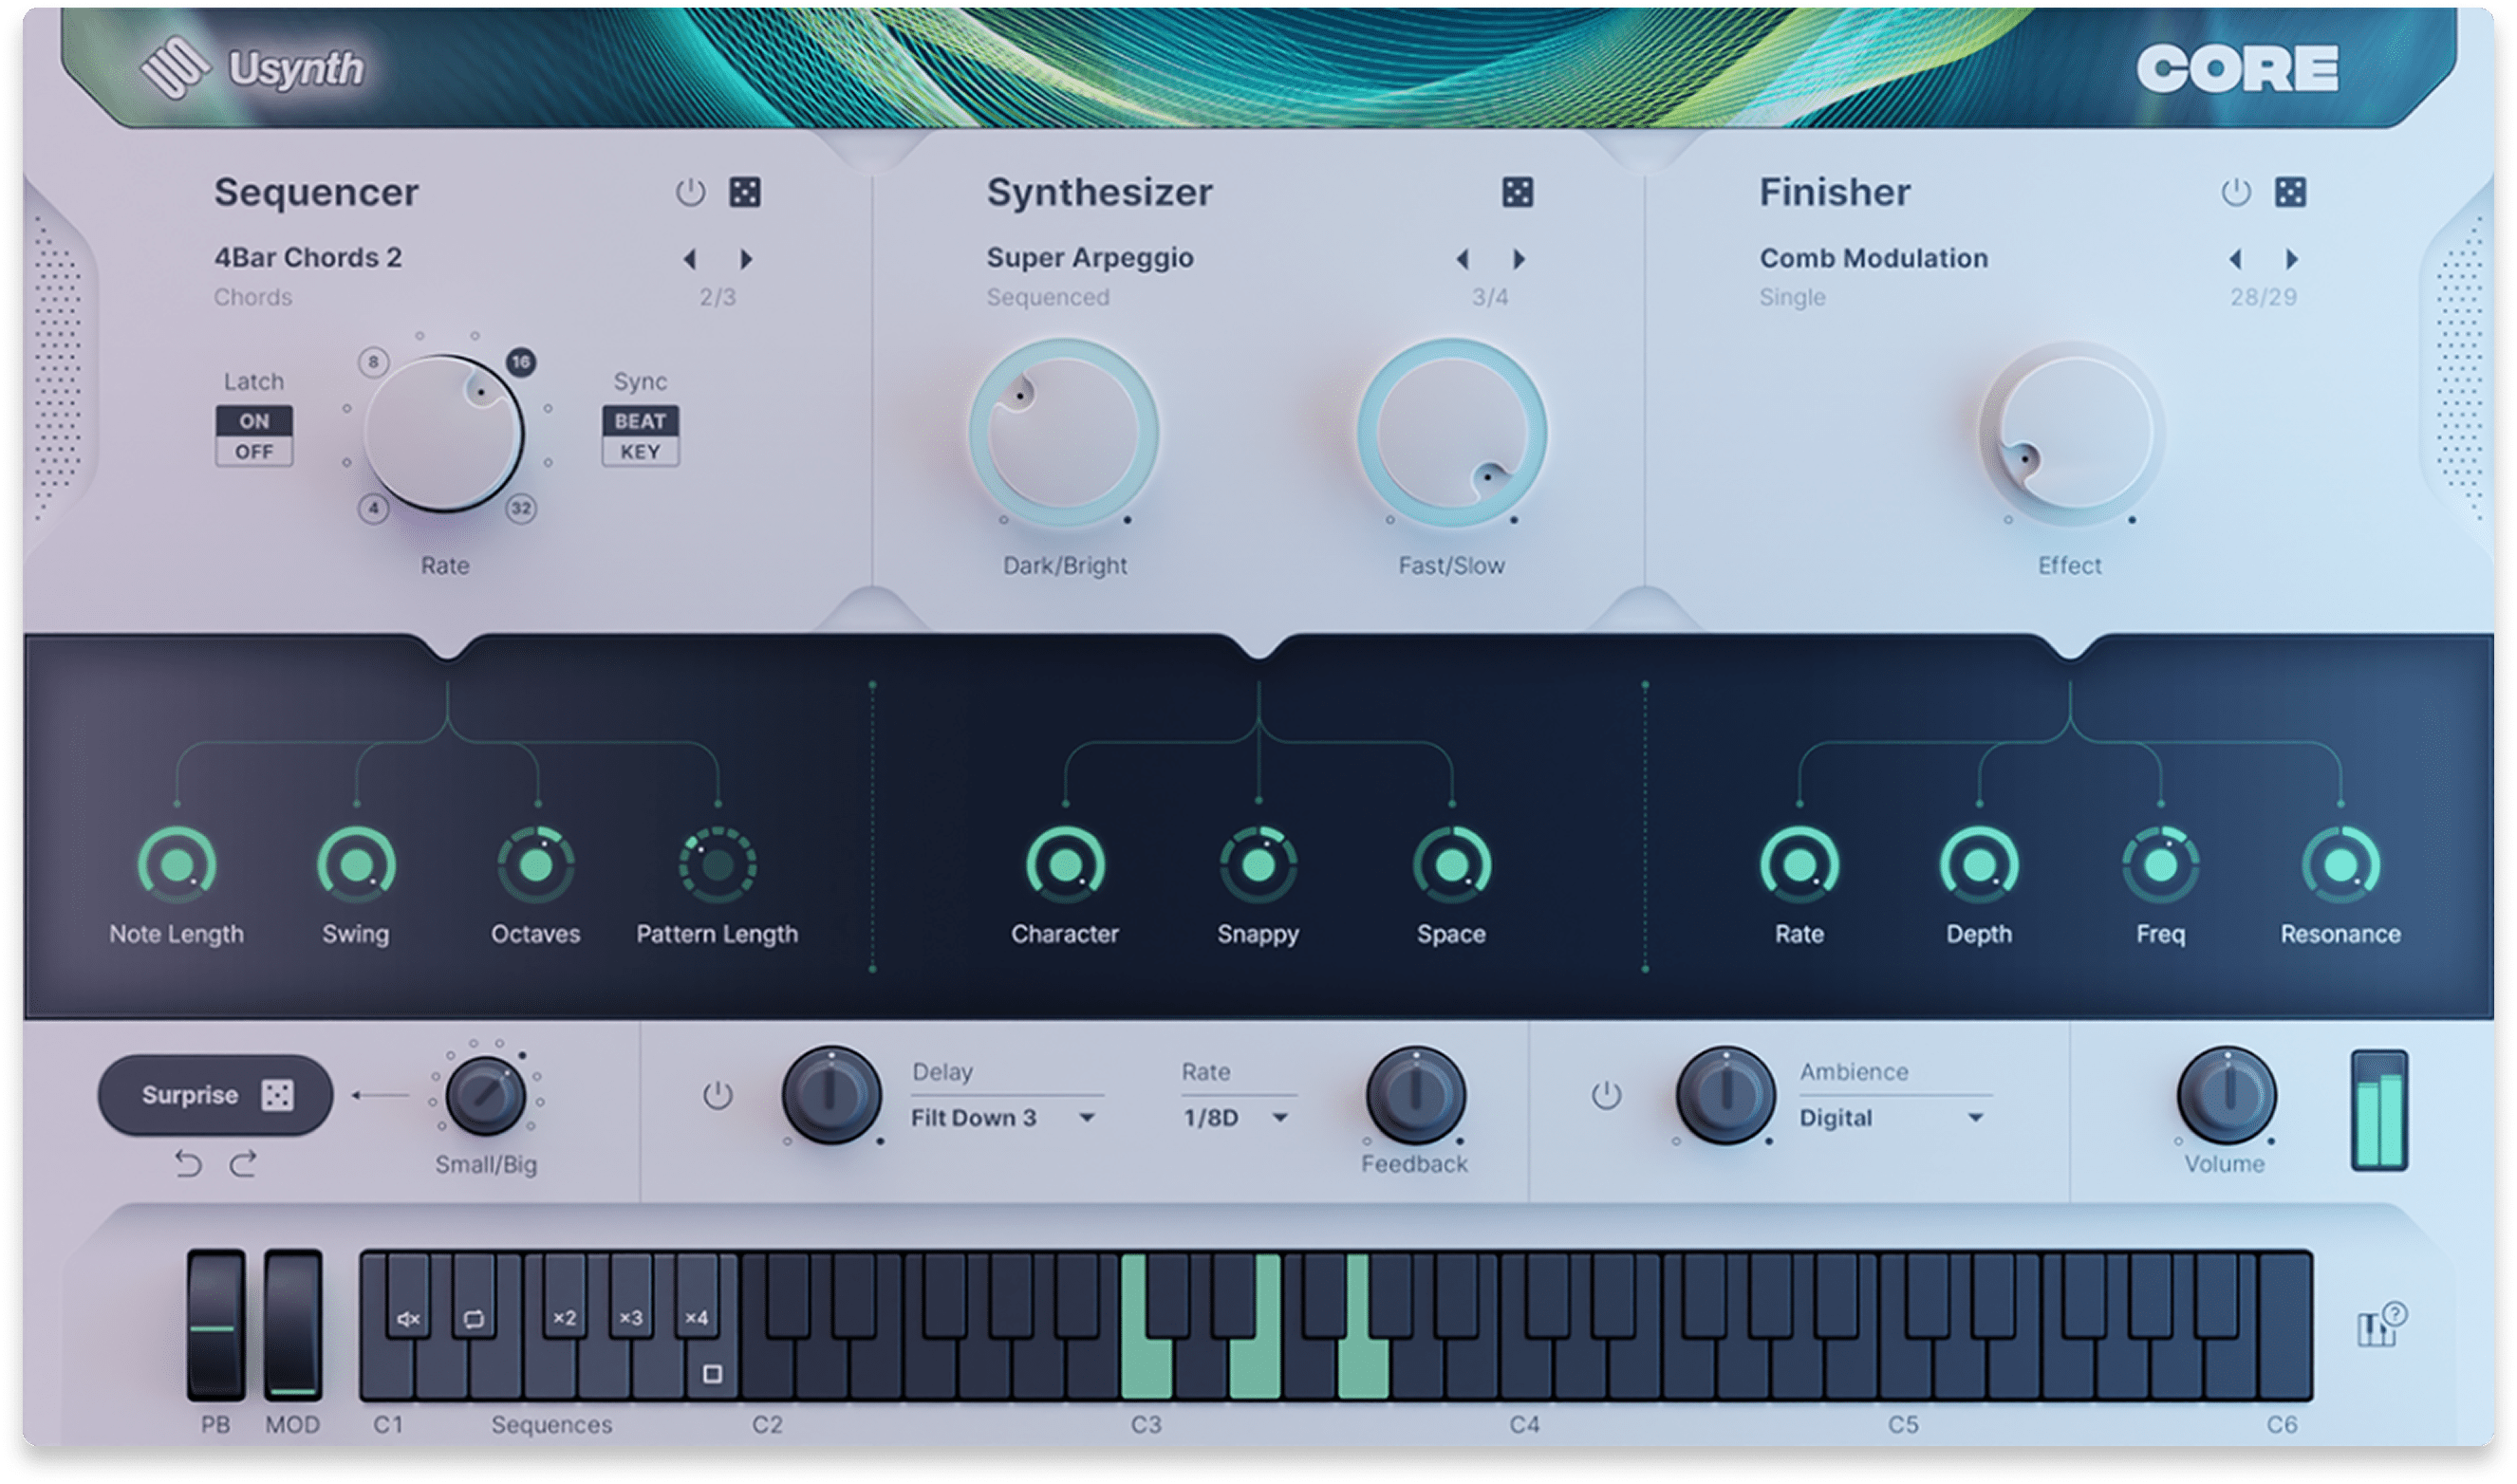
Task: Switch Sync to KEY mode
Action: click(640, 452)
